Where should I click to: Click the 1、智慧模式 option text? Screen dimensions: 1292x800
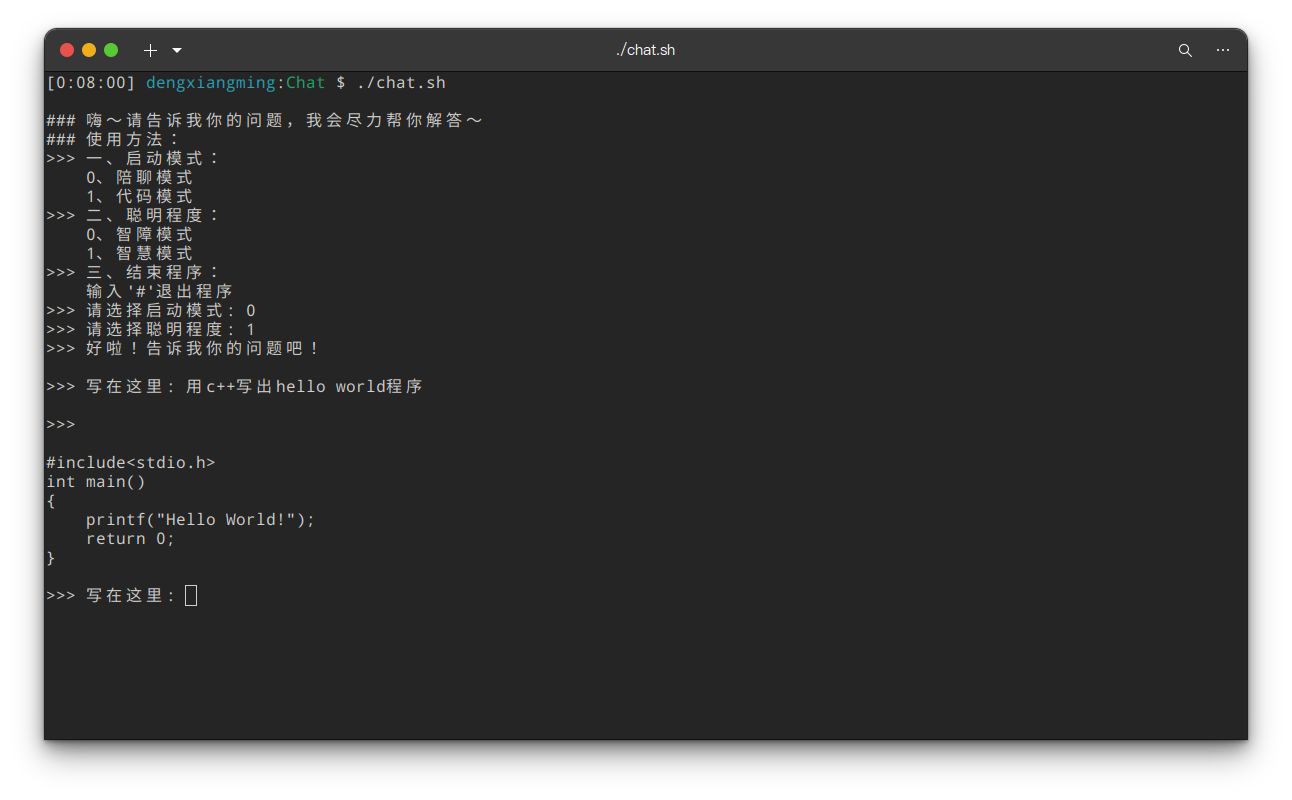[x=139, y=254]
